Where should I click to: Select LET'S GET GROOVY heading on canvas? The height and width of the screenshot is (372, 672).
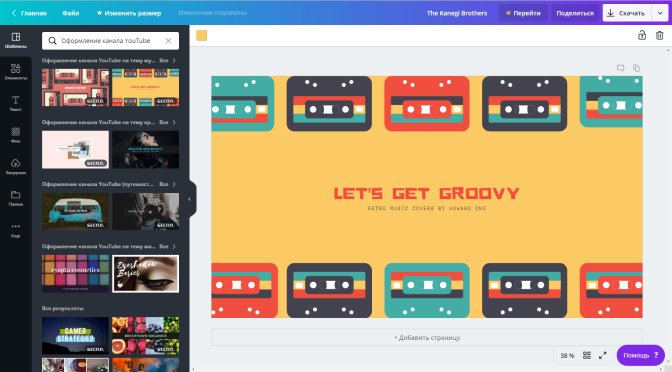pos(426,193)
